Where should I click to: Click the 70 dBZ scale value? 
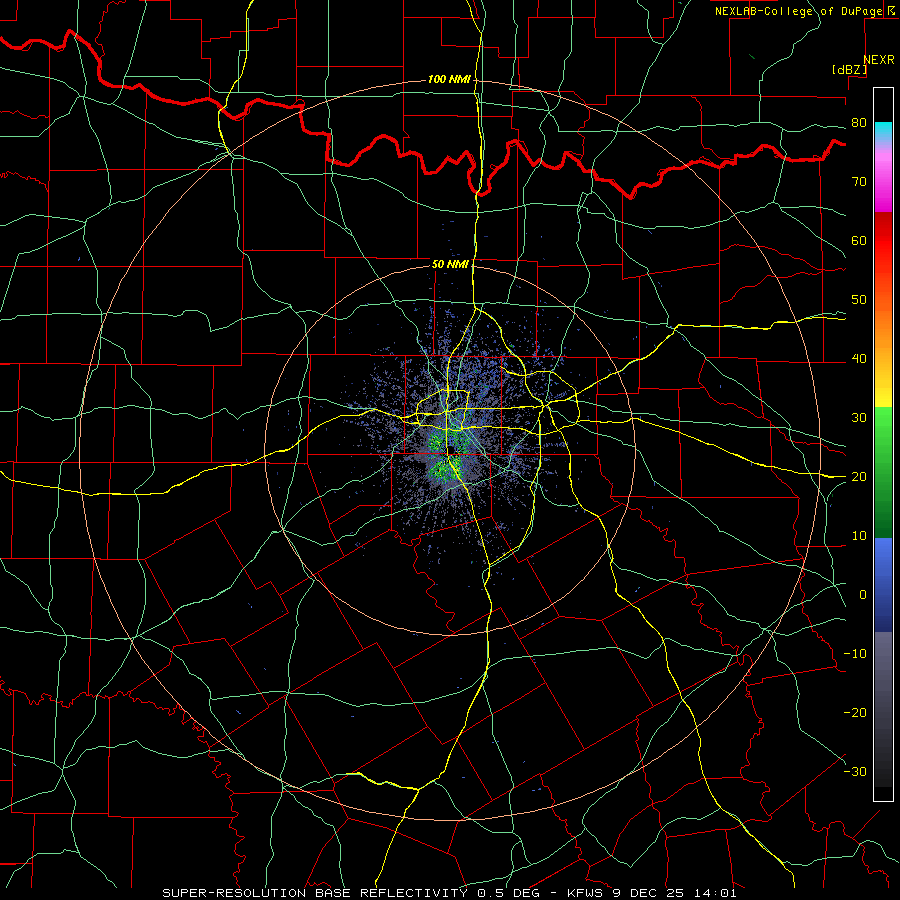859,182
